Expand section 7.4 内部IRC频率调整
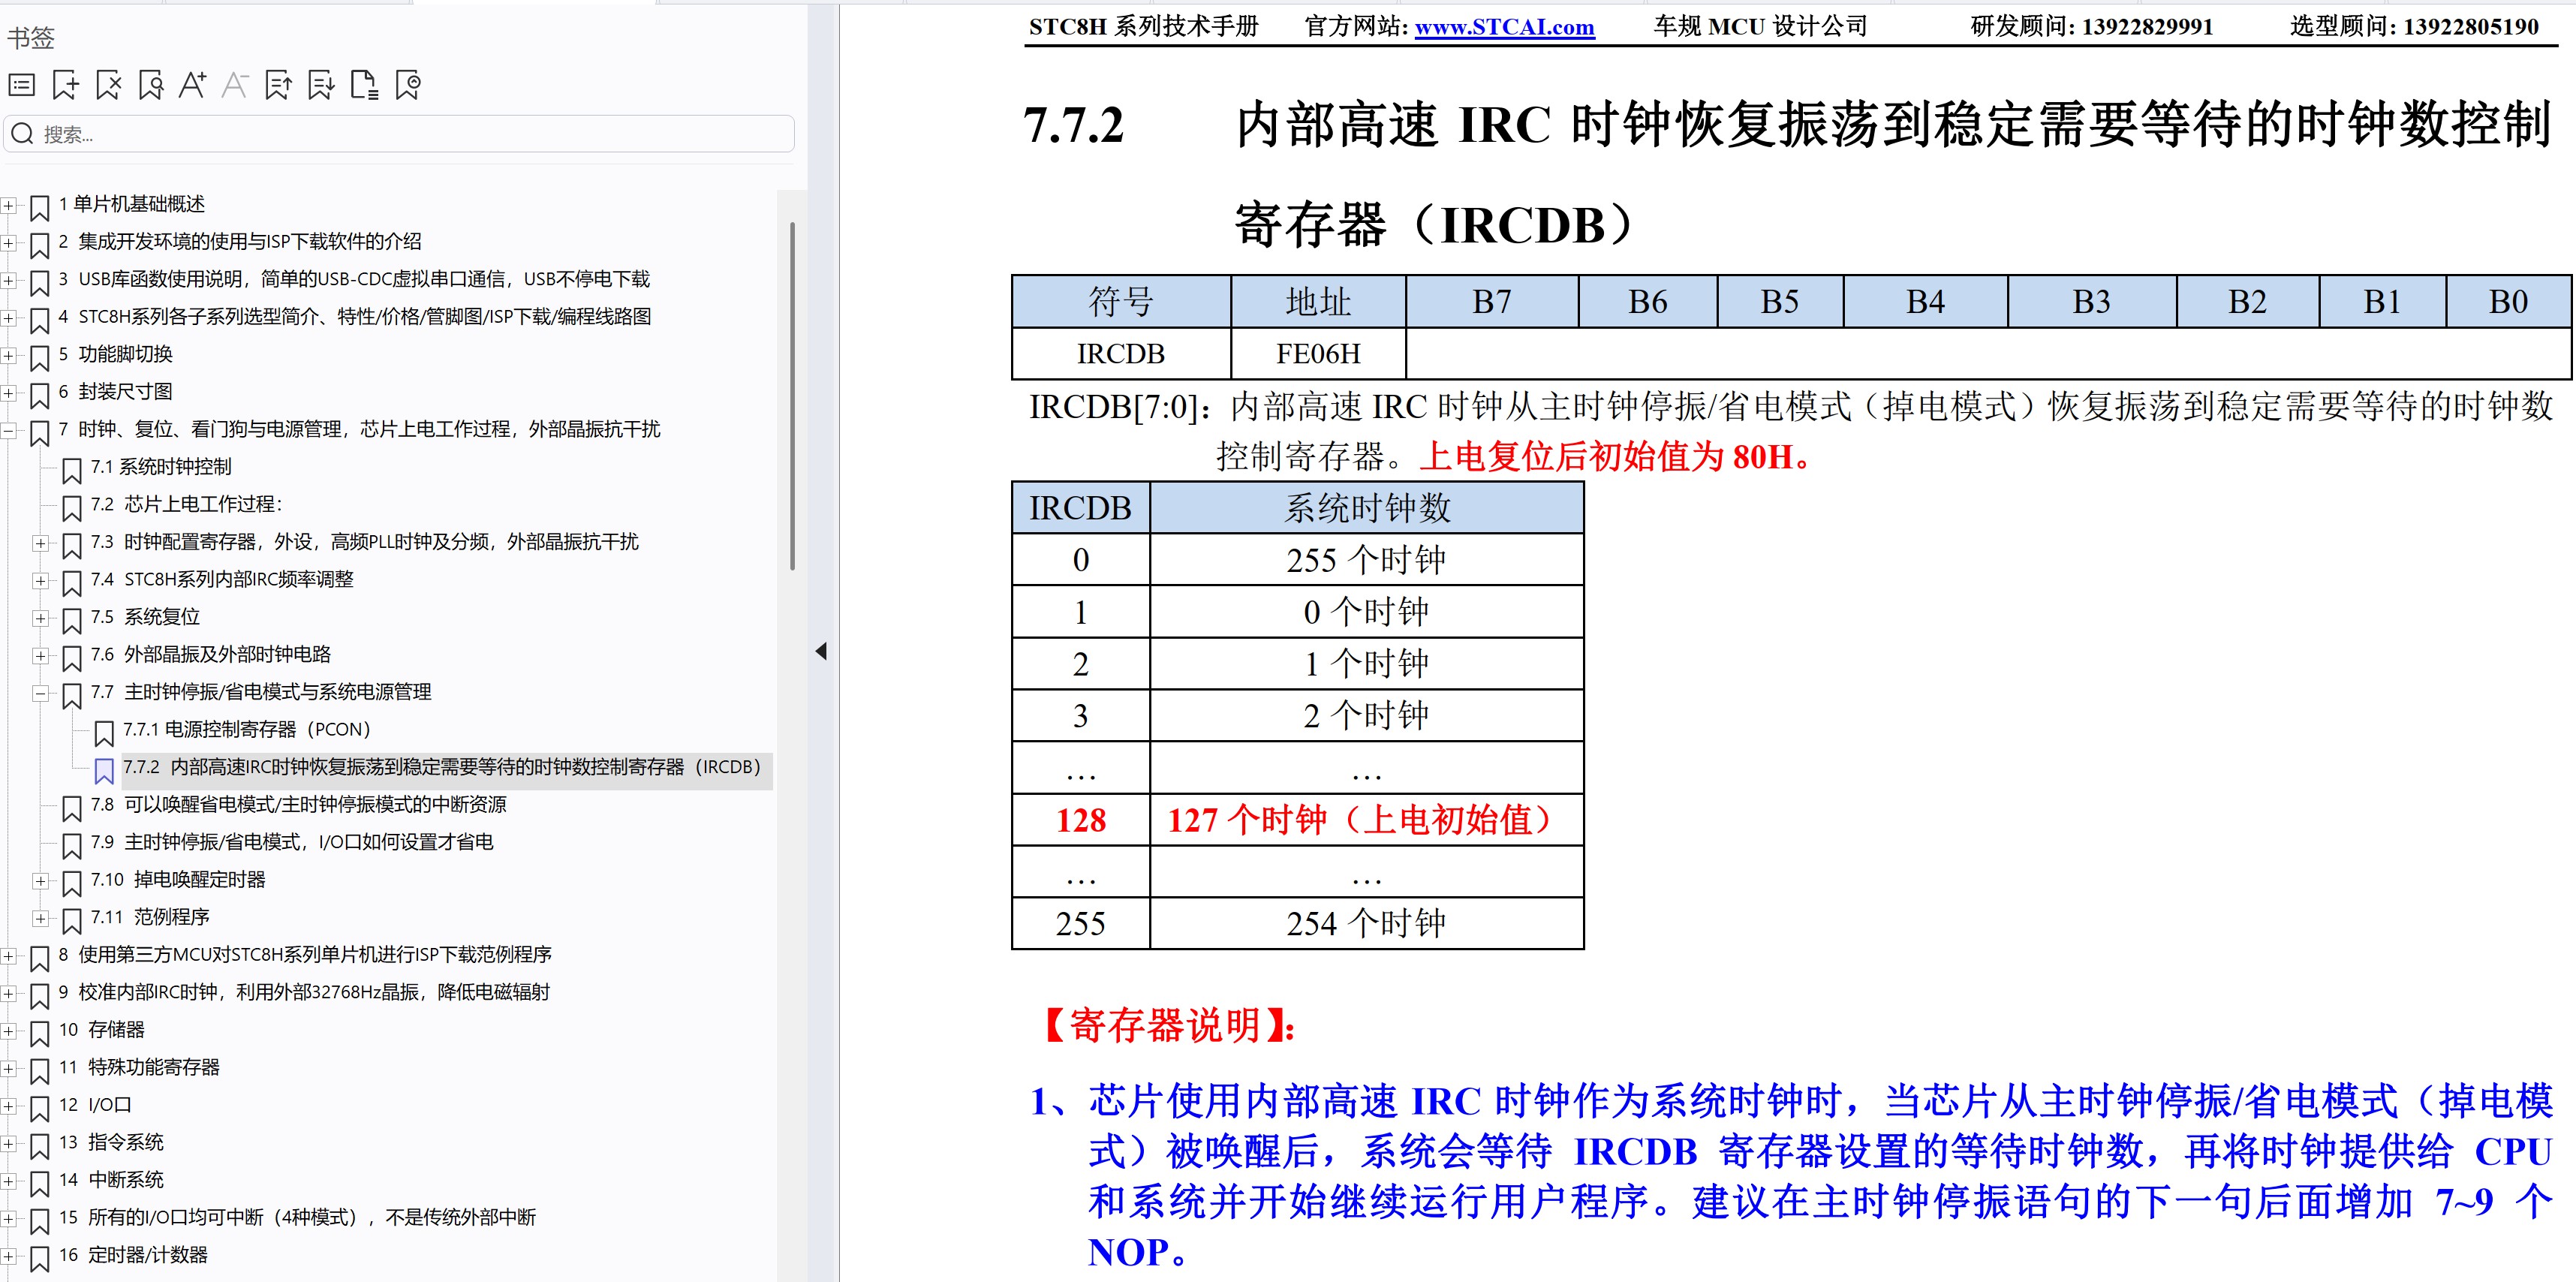This screenshot has height=1282, width=2576. (x=41, y=581)
